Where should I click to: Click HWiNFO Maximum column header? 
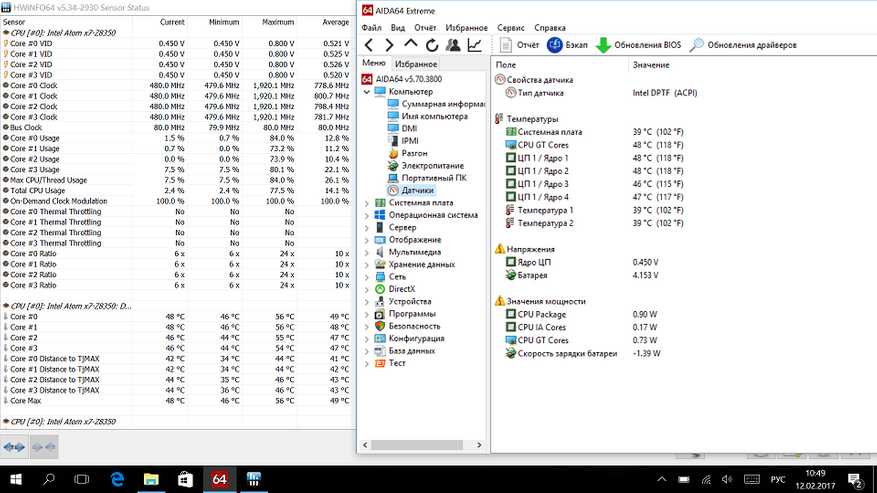[x=269, y=22]
